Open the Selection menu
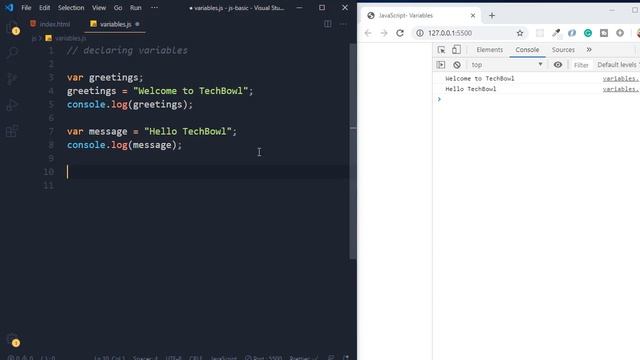 [71, 7]
